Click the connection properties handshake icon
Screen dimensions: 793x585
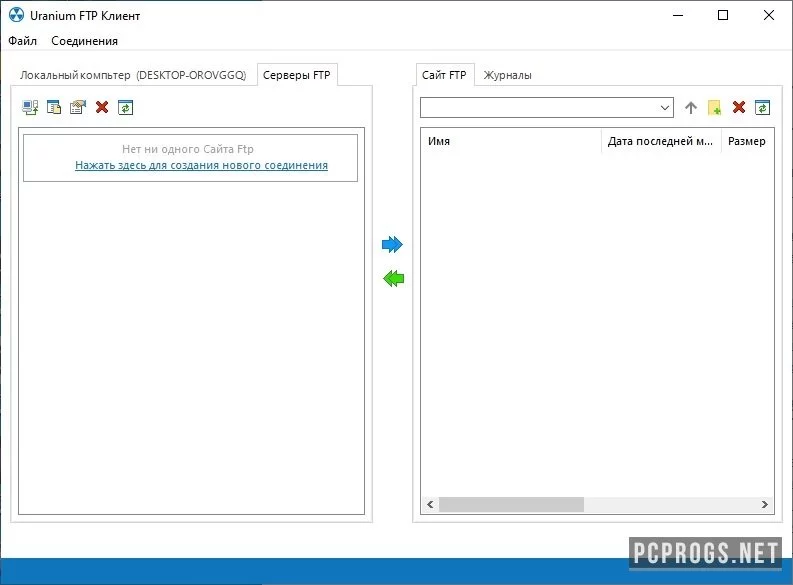[x=78, y=107]
